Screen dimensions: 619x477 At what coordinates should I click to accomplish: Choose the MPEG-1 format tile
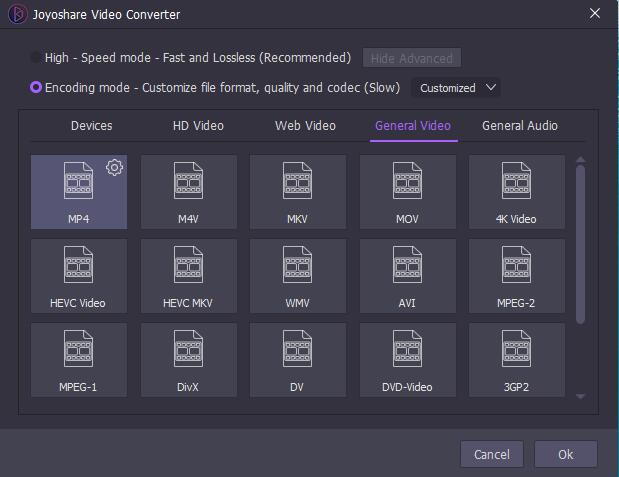79,360
